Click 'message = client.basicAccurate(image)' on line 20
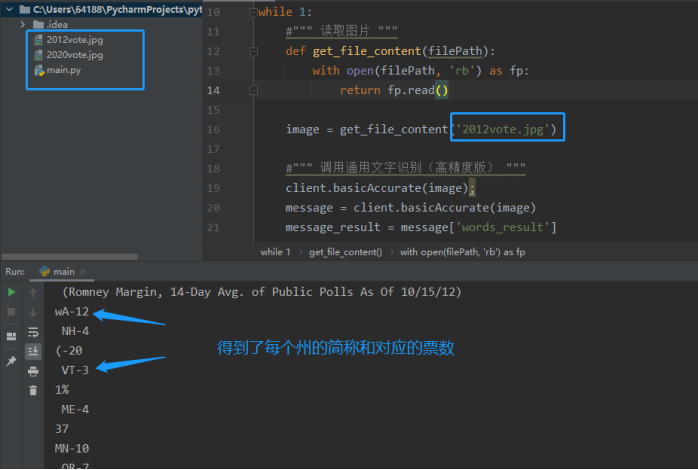Screen dimensions: 698x470 pyautogui.click(x=410, y=208)
